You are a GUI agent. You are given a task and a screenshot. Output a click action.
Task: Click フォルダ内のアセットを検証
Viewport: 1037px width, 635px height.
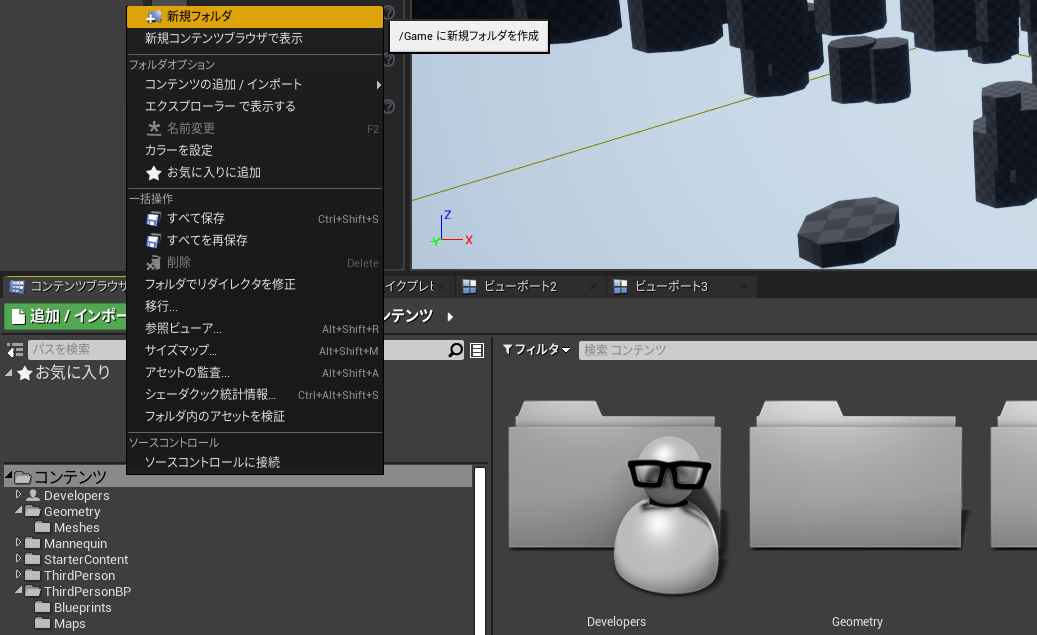tap(255, 417)
